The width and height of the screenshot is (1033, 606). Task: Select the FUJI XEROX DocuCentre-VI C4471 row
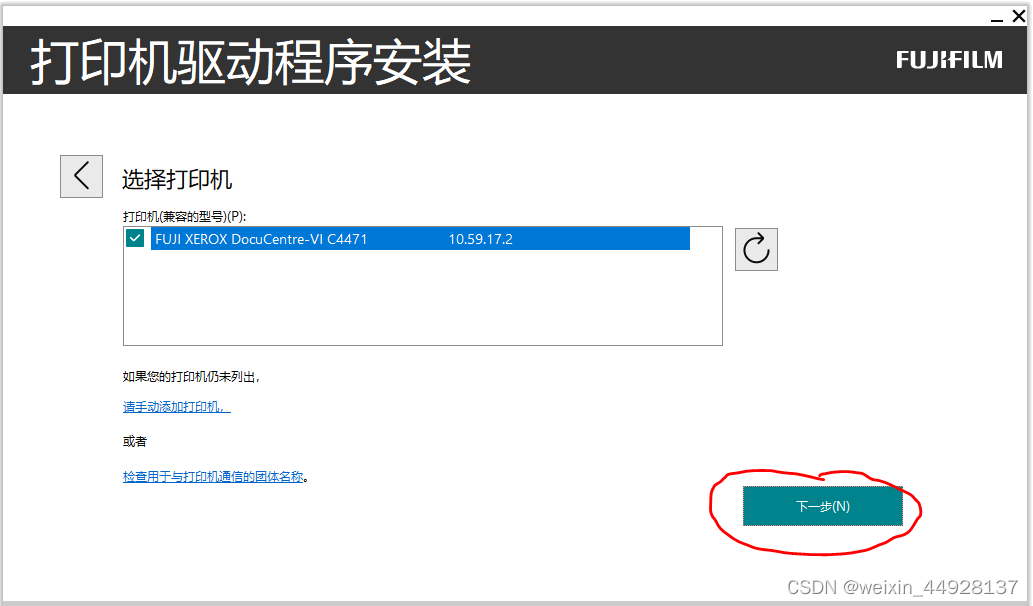pos(420,239)
